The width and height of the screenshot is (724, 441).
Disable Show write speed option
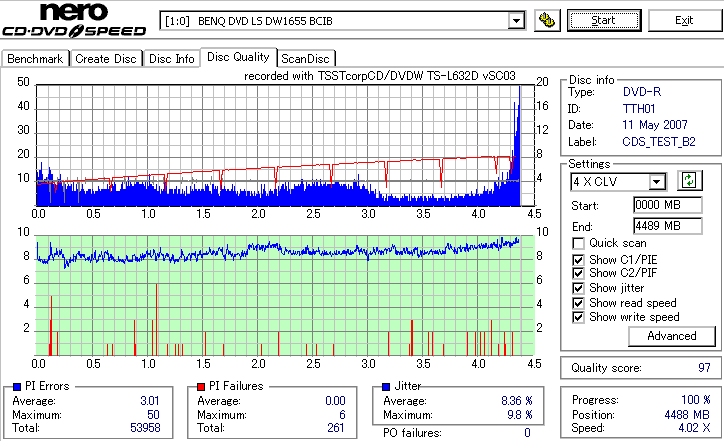pyautogui.click(x=578, y=317)
